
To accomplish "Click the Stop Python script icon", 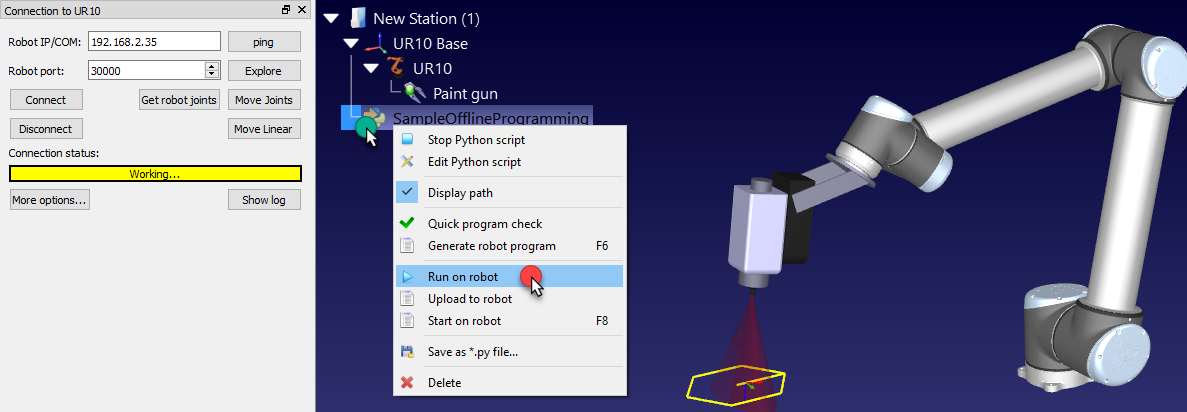I will (407, 140).
